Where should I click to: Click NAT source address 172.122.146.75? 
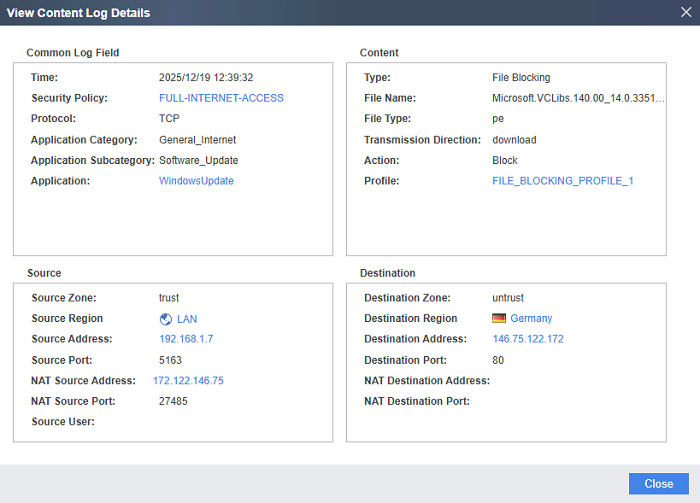pos(188,381)
